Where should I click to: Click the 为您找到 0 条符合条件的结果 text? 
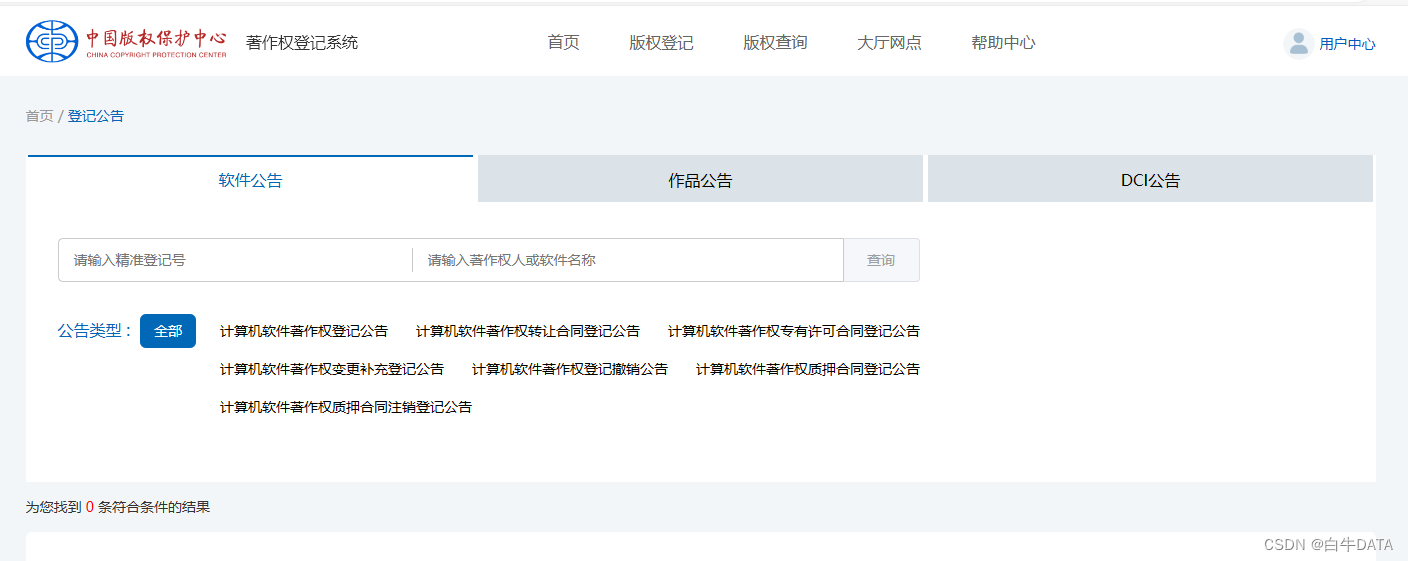coord(118,507)
